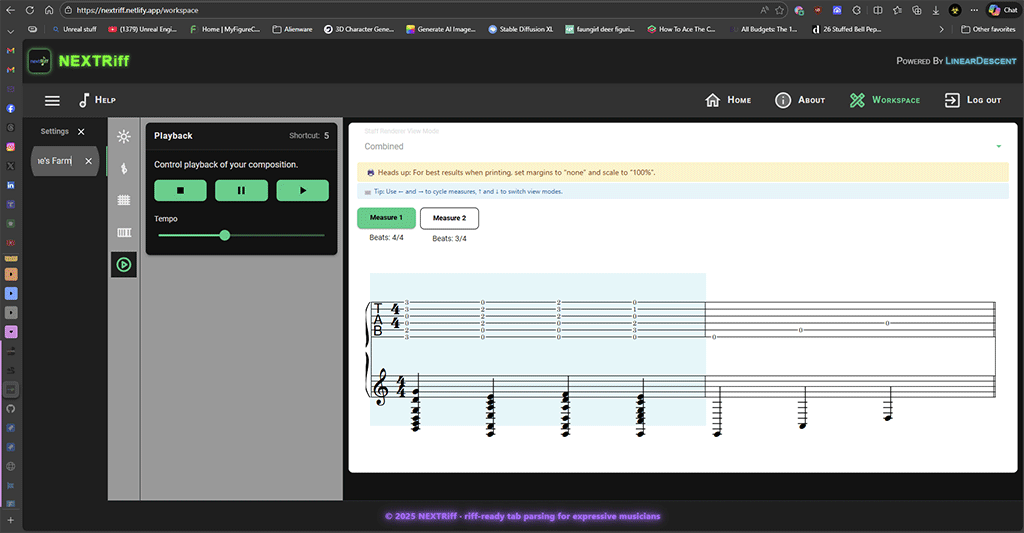
Task: Close the Settings panel with the X
Action: [81, 132]
